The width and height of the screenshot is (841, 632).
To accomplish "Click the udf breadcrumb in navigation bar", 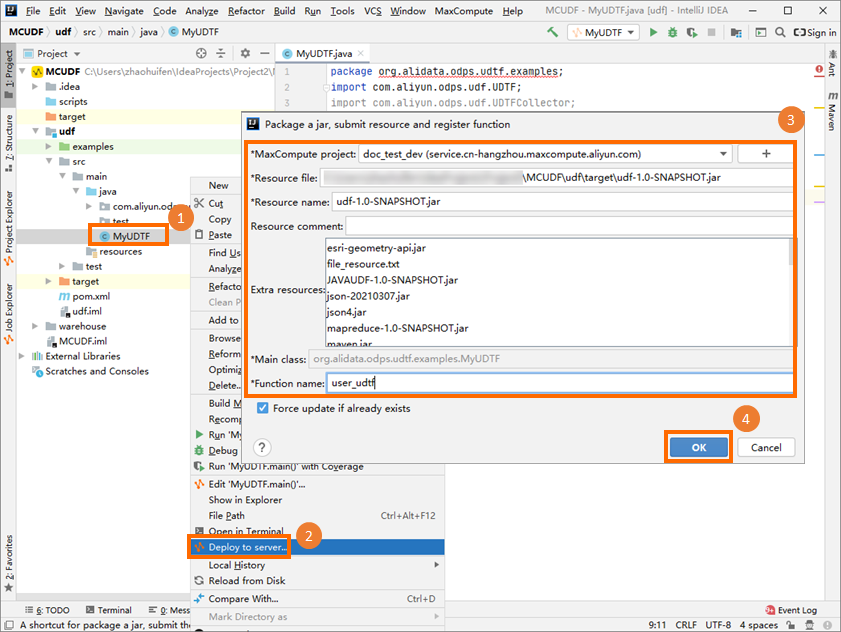I will [x=63, y=32].
